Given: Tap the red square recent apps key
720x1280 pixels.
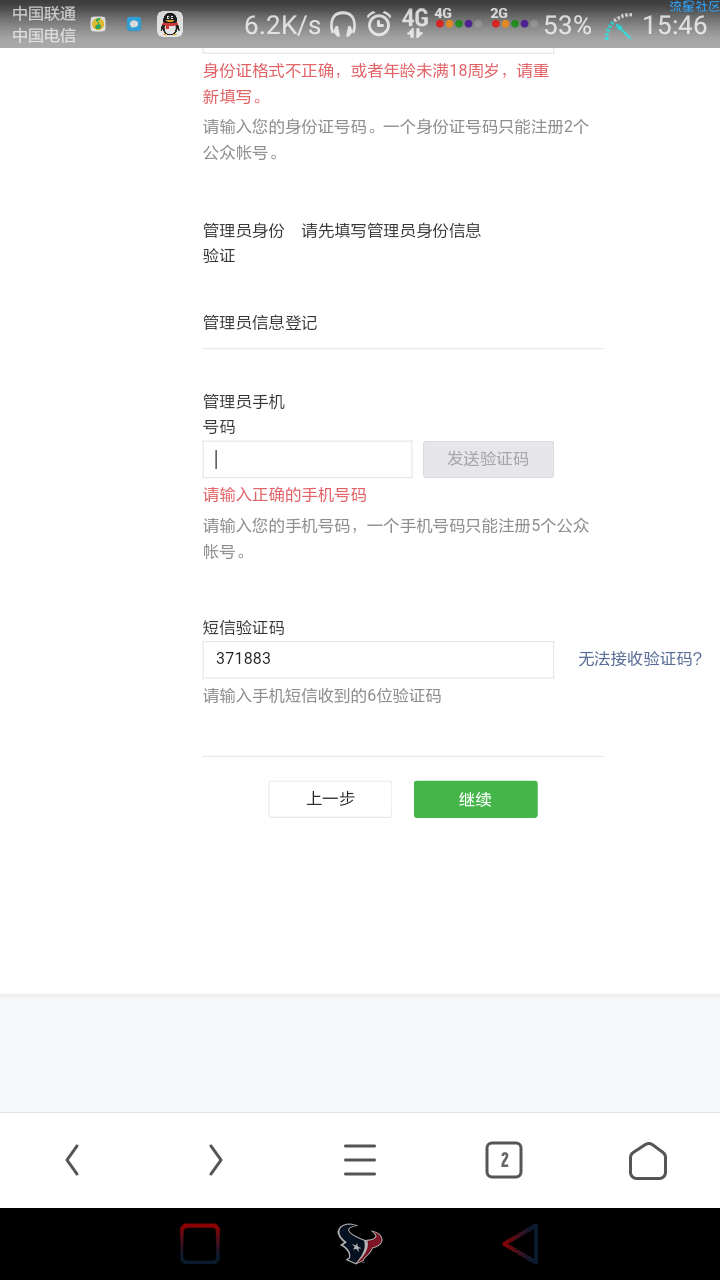Looking at the screenshot, I should click(200, 1244).
